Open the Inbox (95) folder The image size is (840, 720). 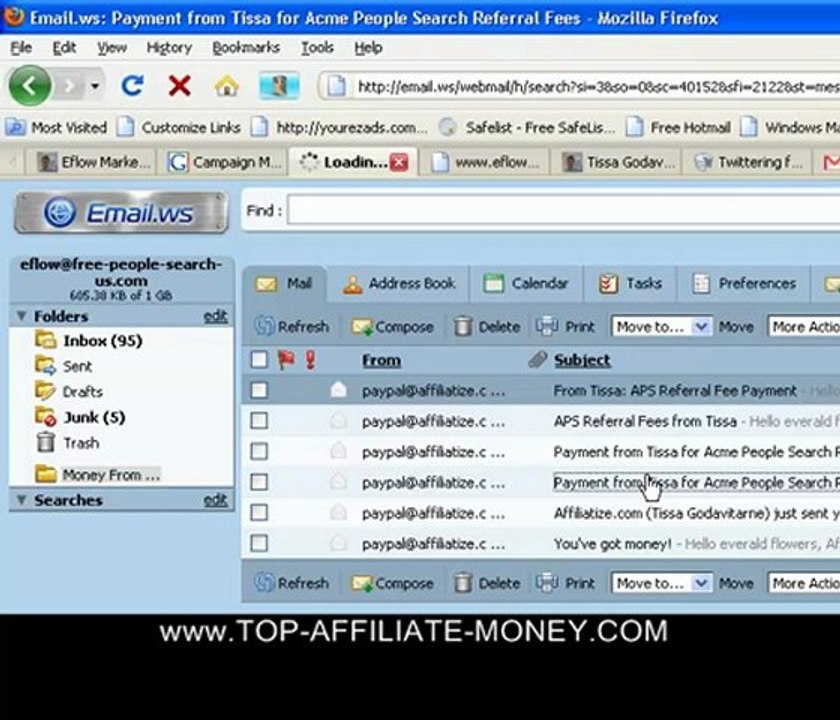89,341
